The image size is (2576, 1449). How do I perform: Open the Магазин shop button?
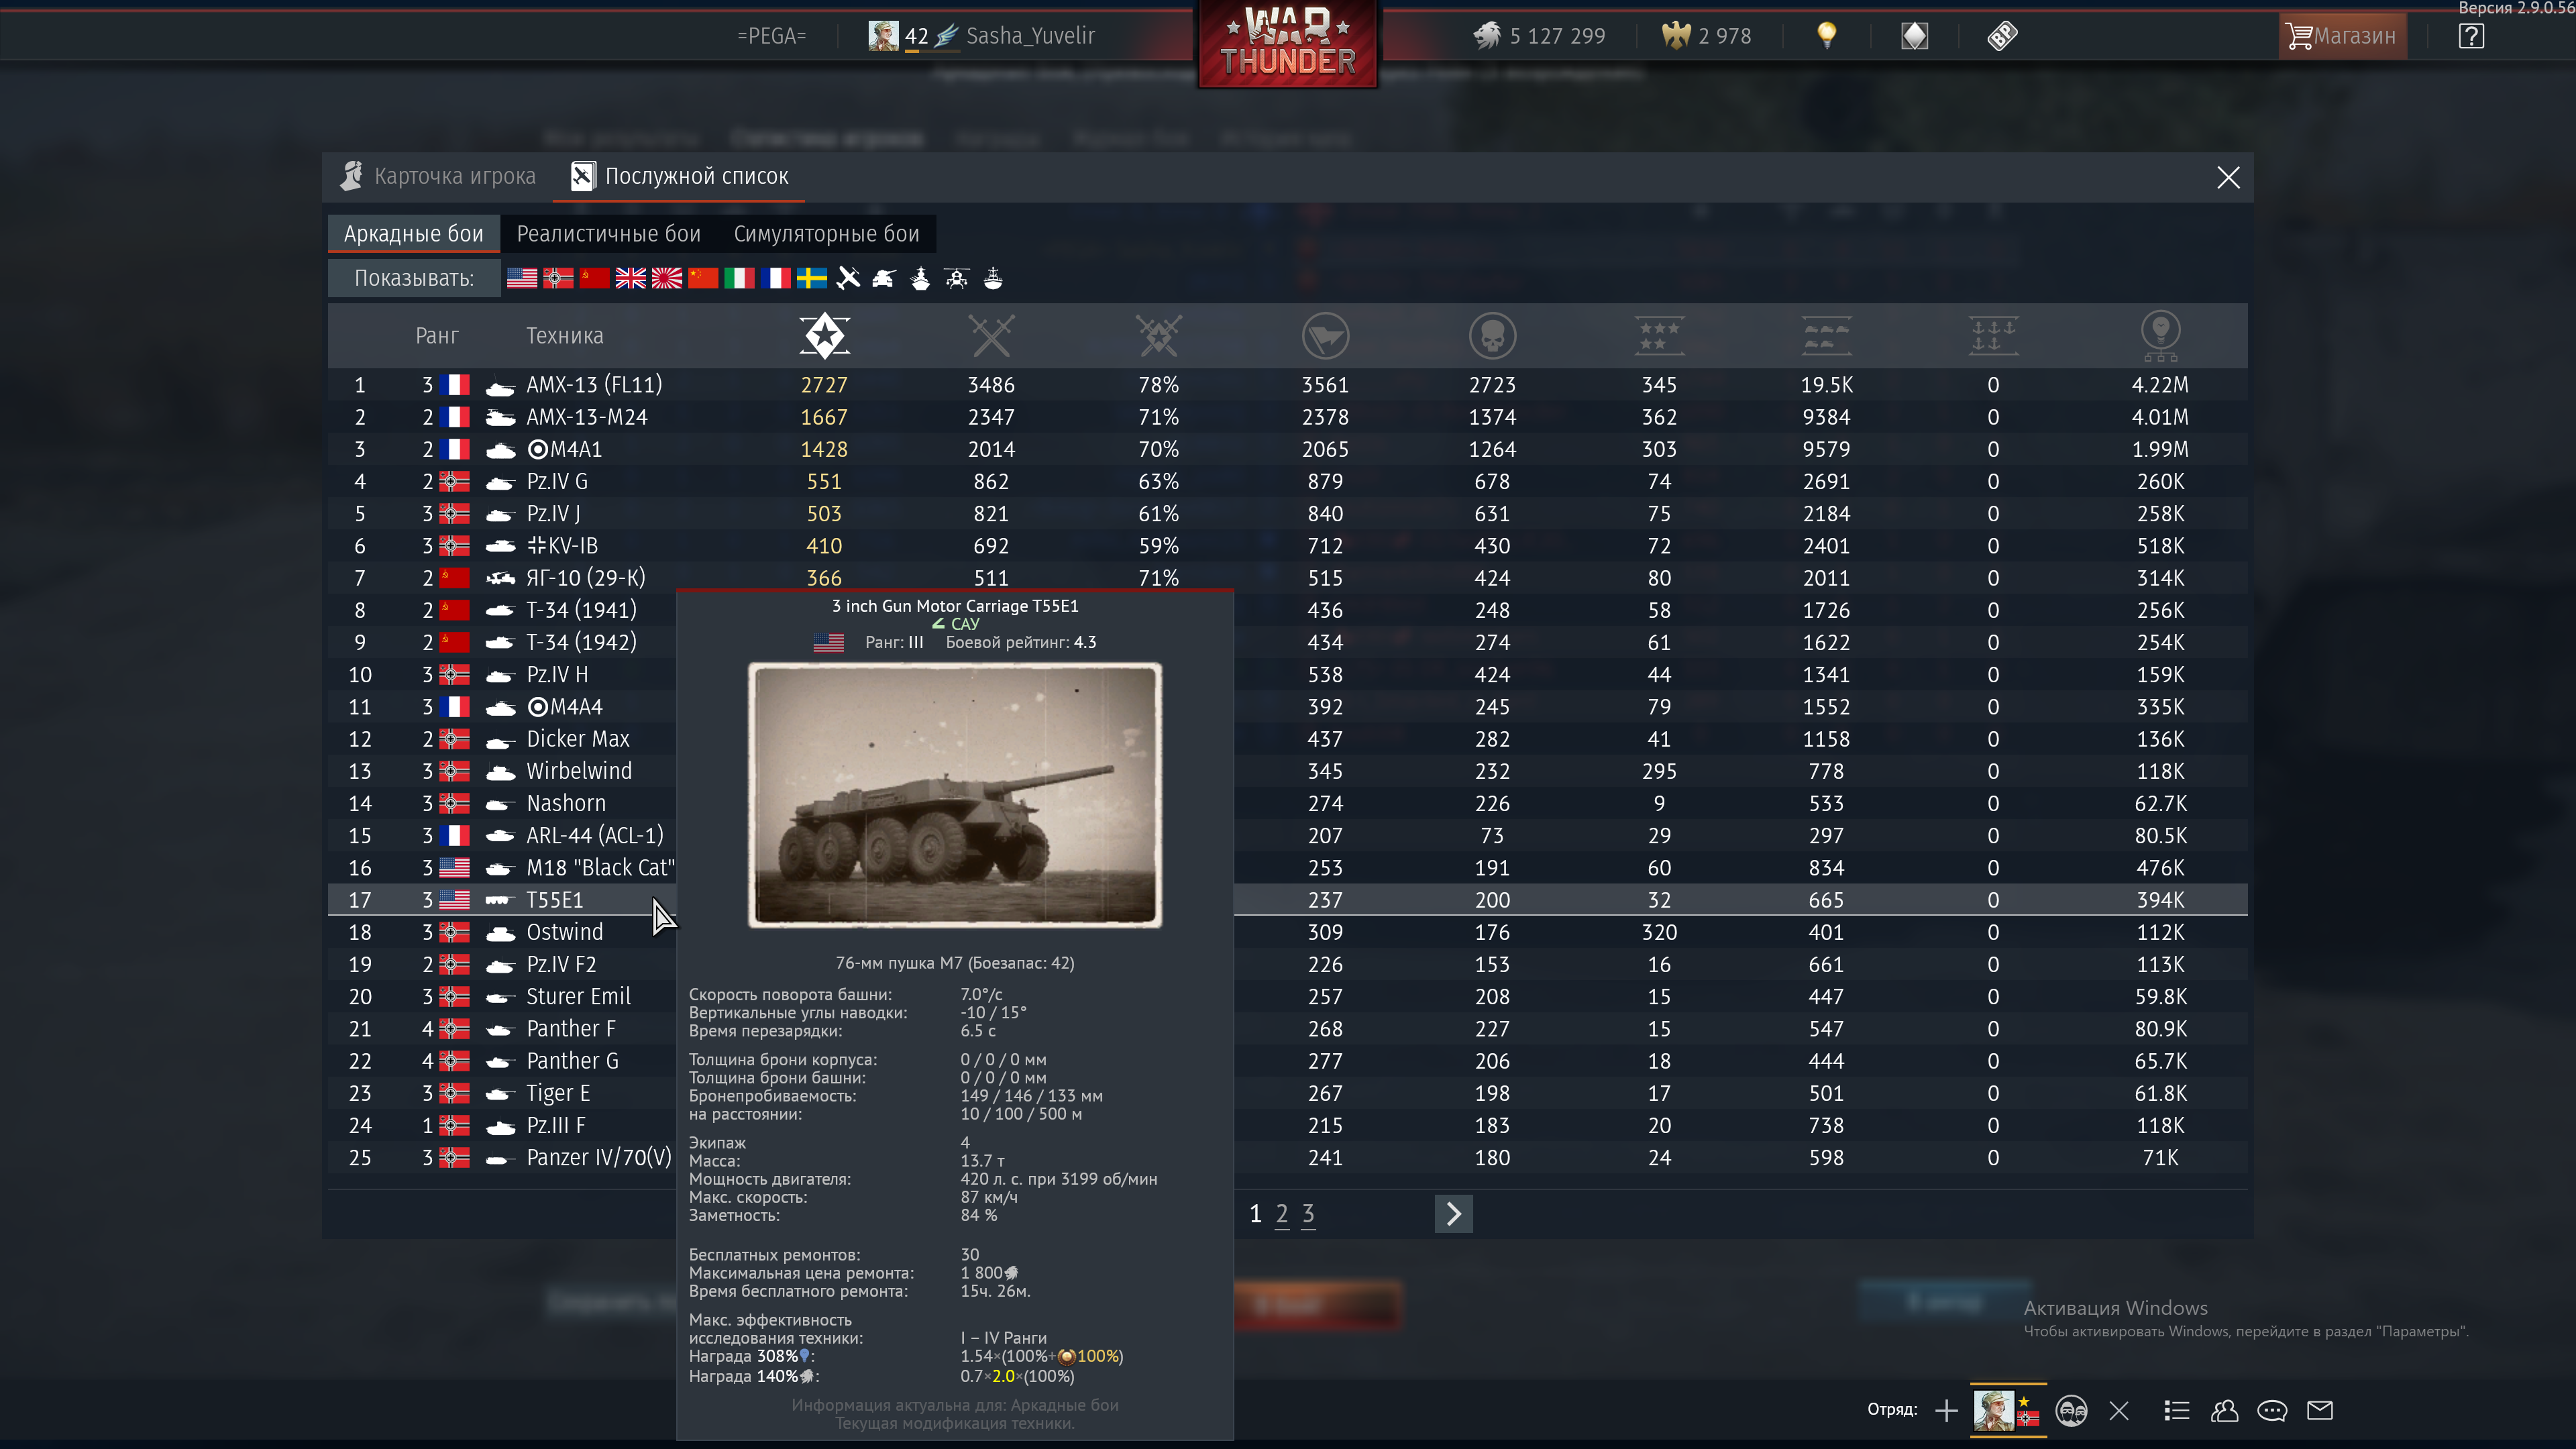[x=2342, y=36]
